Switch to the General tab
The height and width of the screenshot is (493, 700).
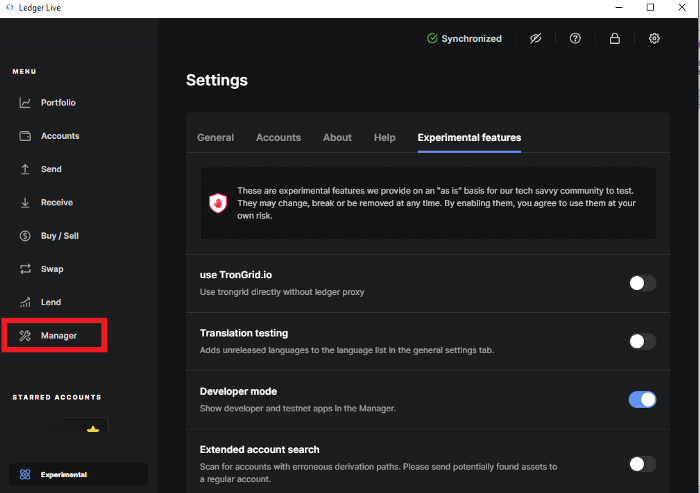[216, 138]
